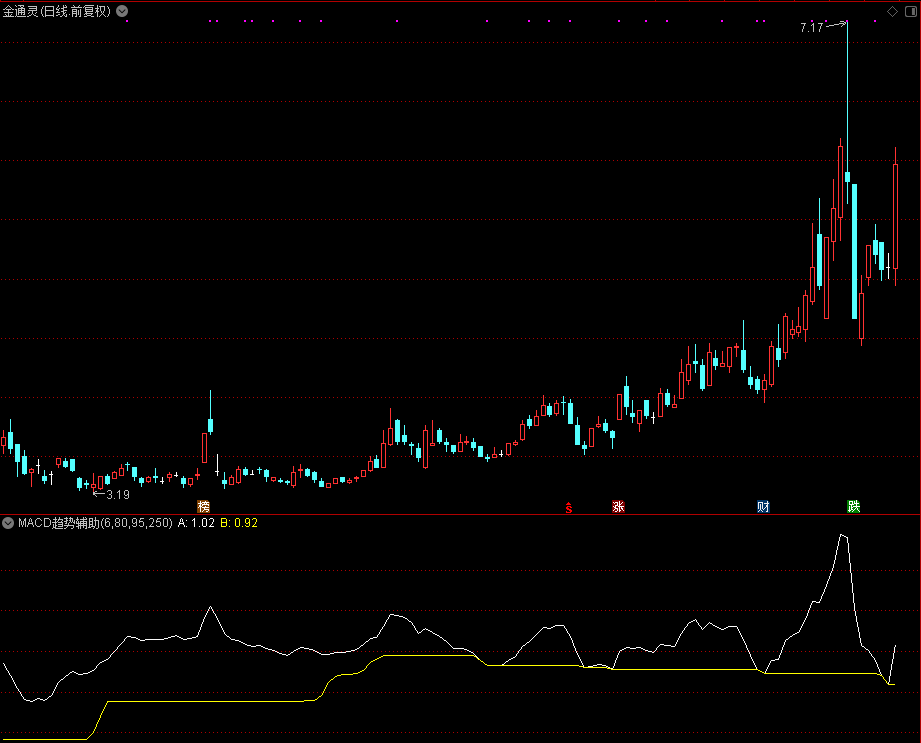
Task: Open the 财 financial report marker
Action: pos(763,506)
